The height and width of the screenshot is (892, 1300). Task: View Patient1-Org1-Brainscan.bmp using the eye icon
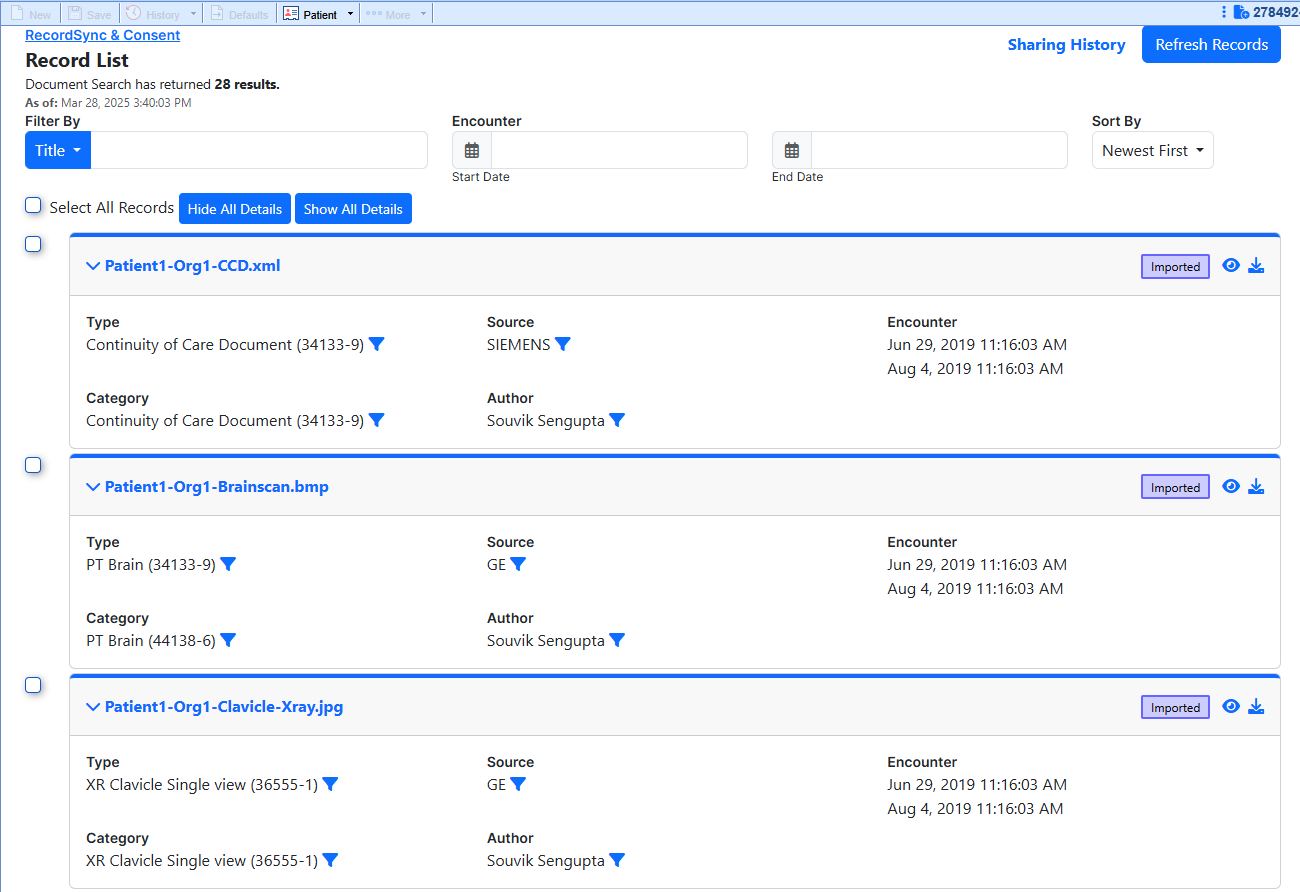tap(1231, 486)
